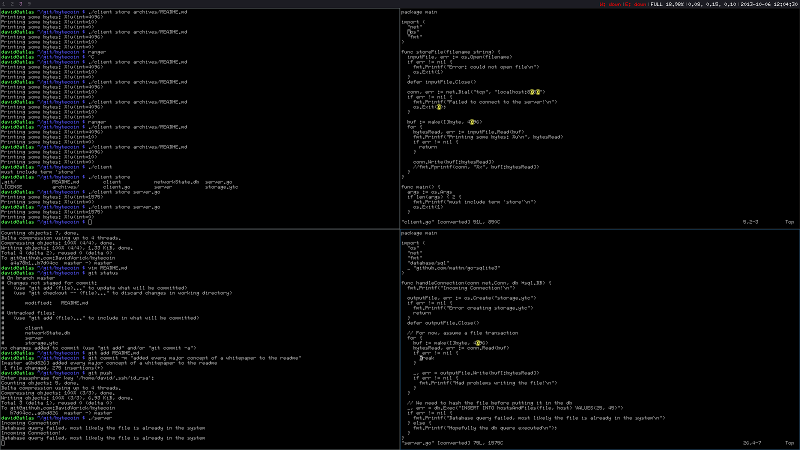
Task: Click the '// We need to hash the file' comment
Action: (x=489, y=403)
